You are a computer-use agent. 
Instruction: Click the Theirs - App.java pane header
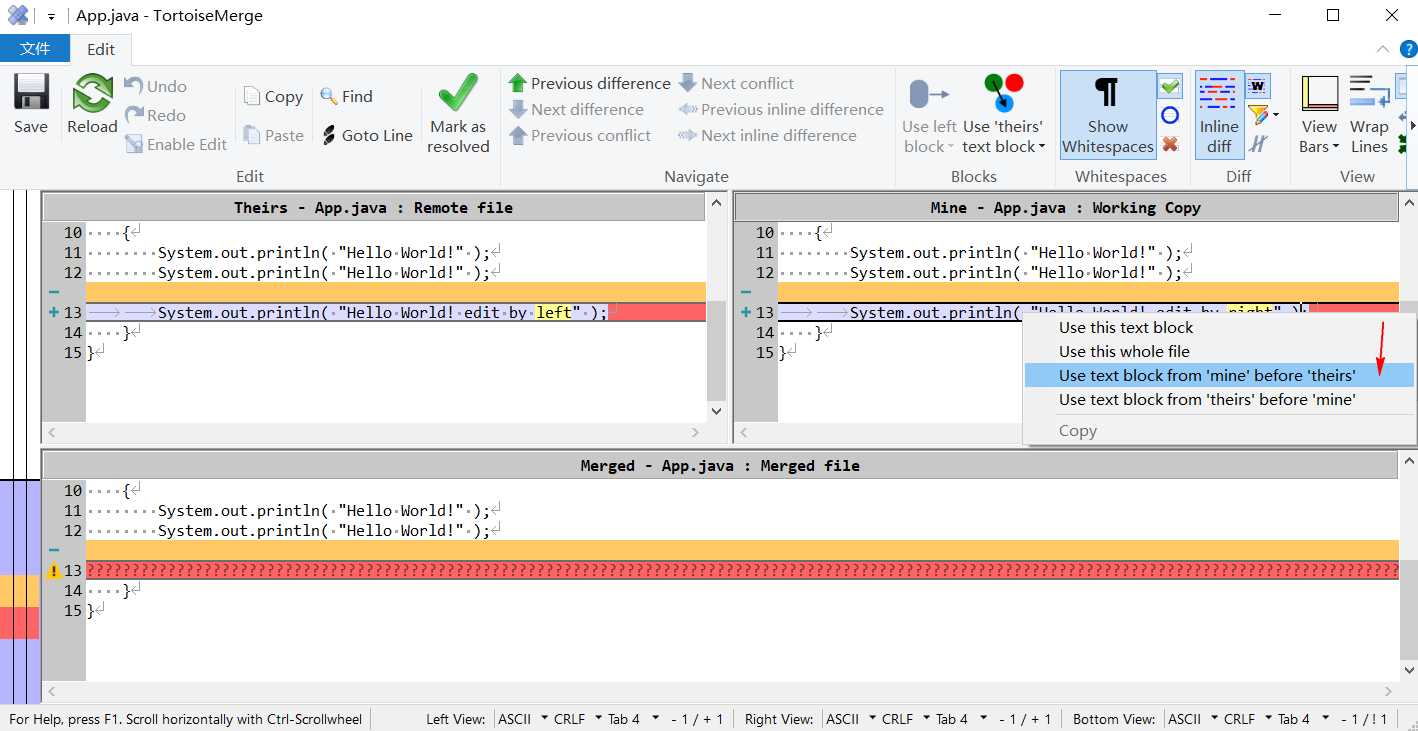[x=373, y=207]
